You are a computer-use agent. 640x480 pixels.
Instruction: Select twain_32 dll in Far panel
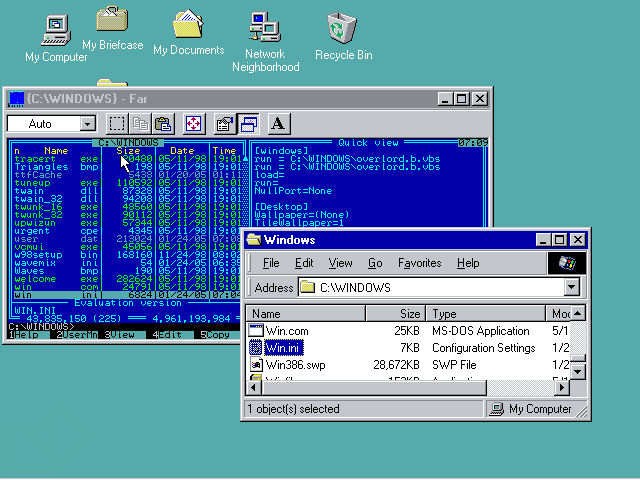pyautogui.click(x=56, y=199)
